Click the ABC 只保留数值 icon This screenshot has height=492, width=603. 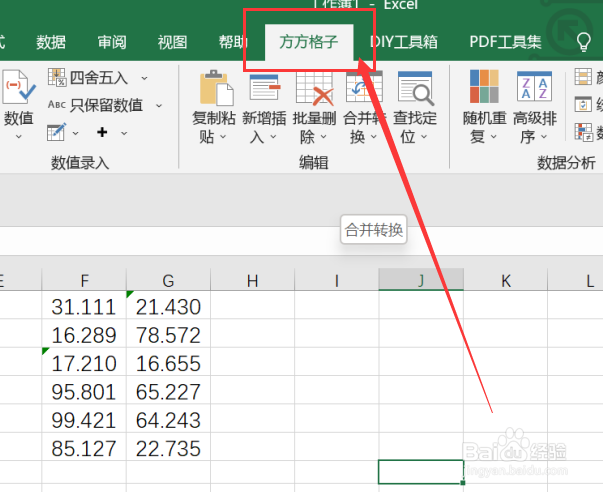coord(57,104)
